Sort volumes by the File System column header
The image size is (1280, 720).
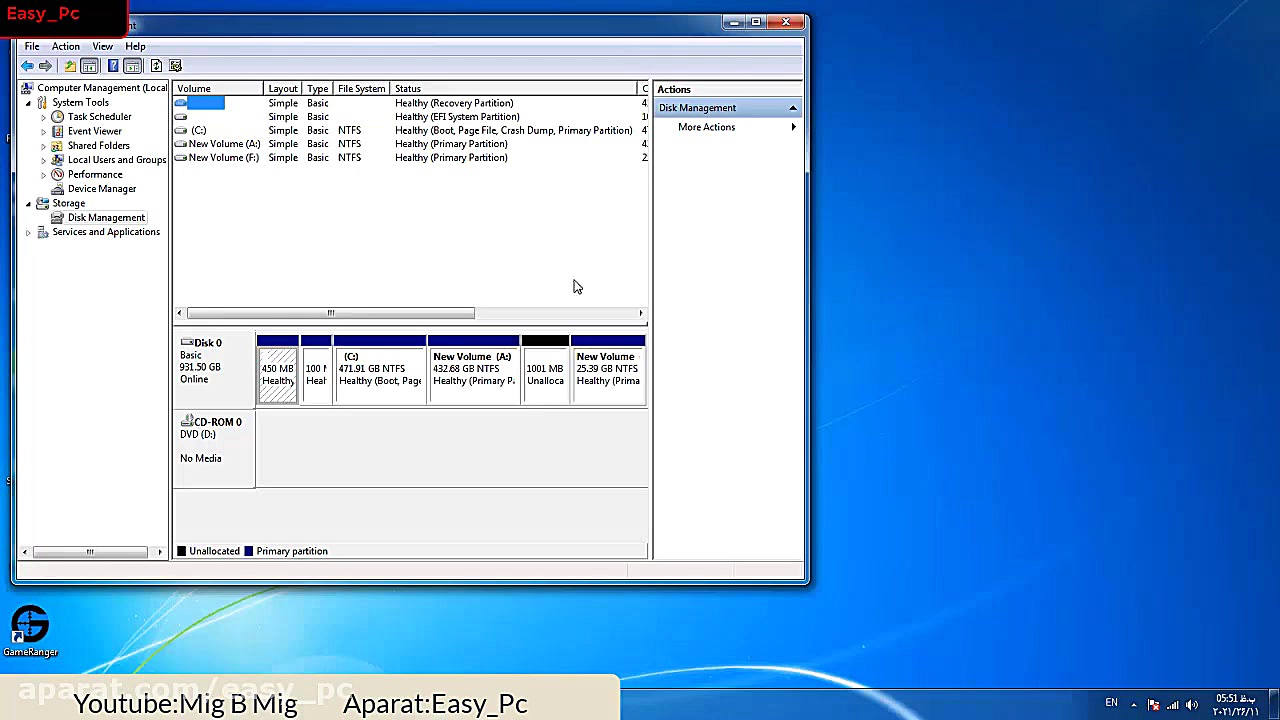361,89
